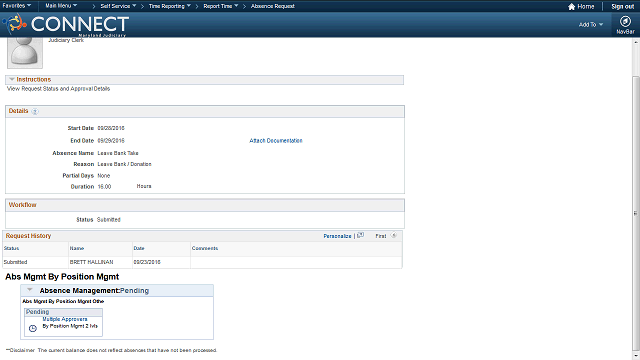Sort by the Comments column header
This screenshot has width=640, height=360.
tap(205, 248)
